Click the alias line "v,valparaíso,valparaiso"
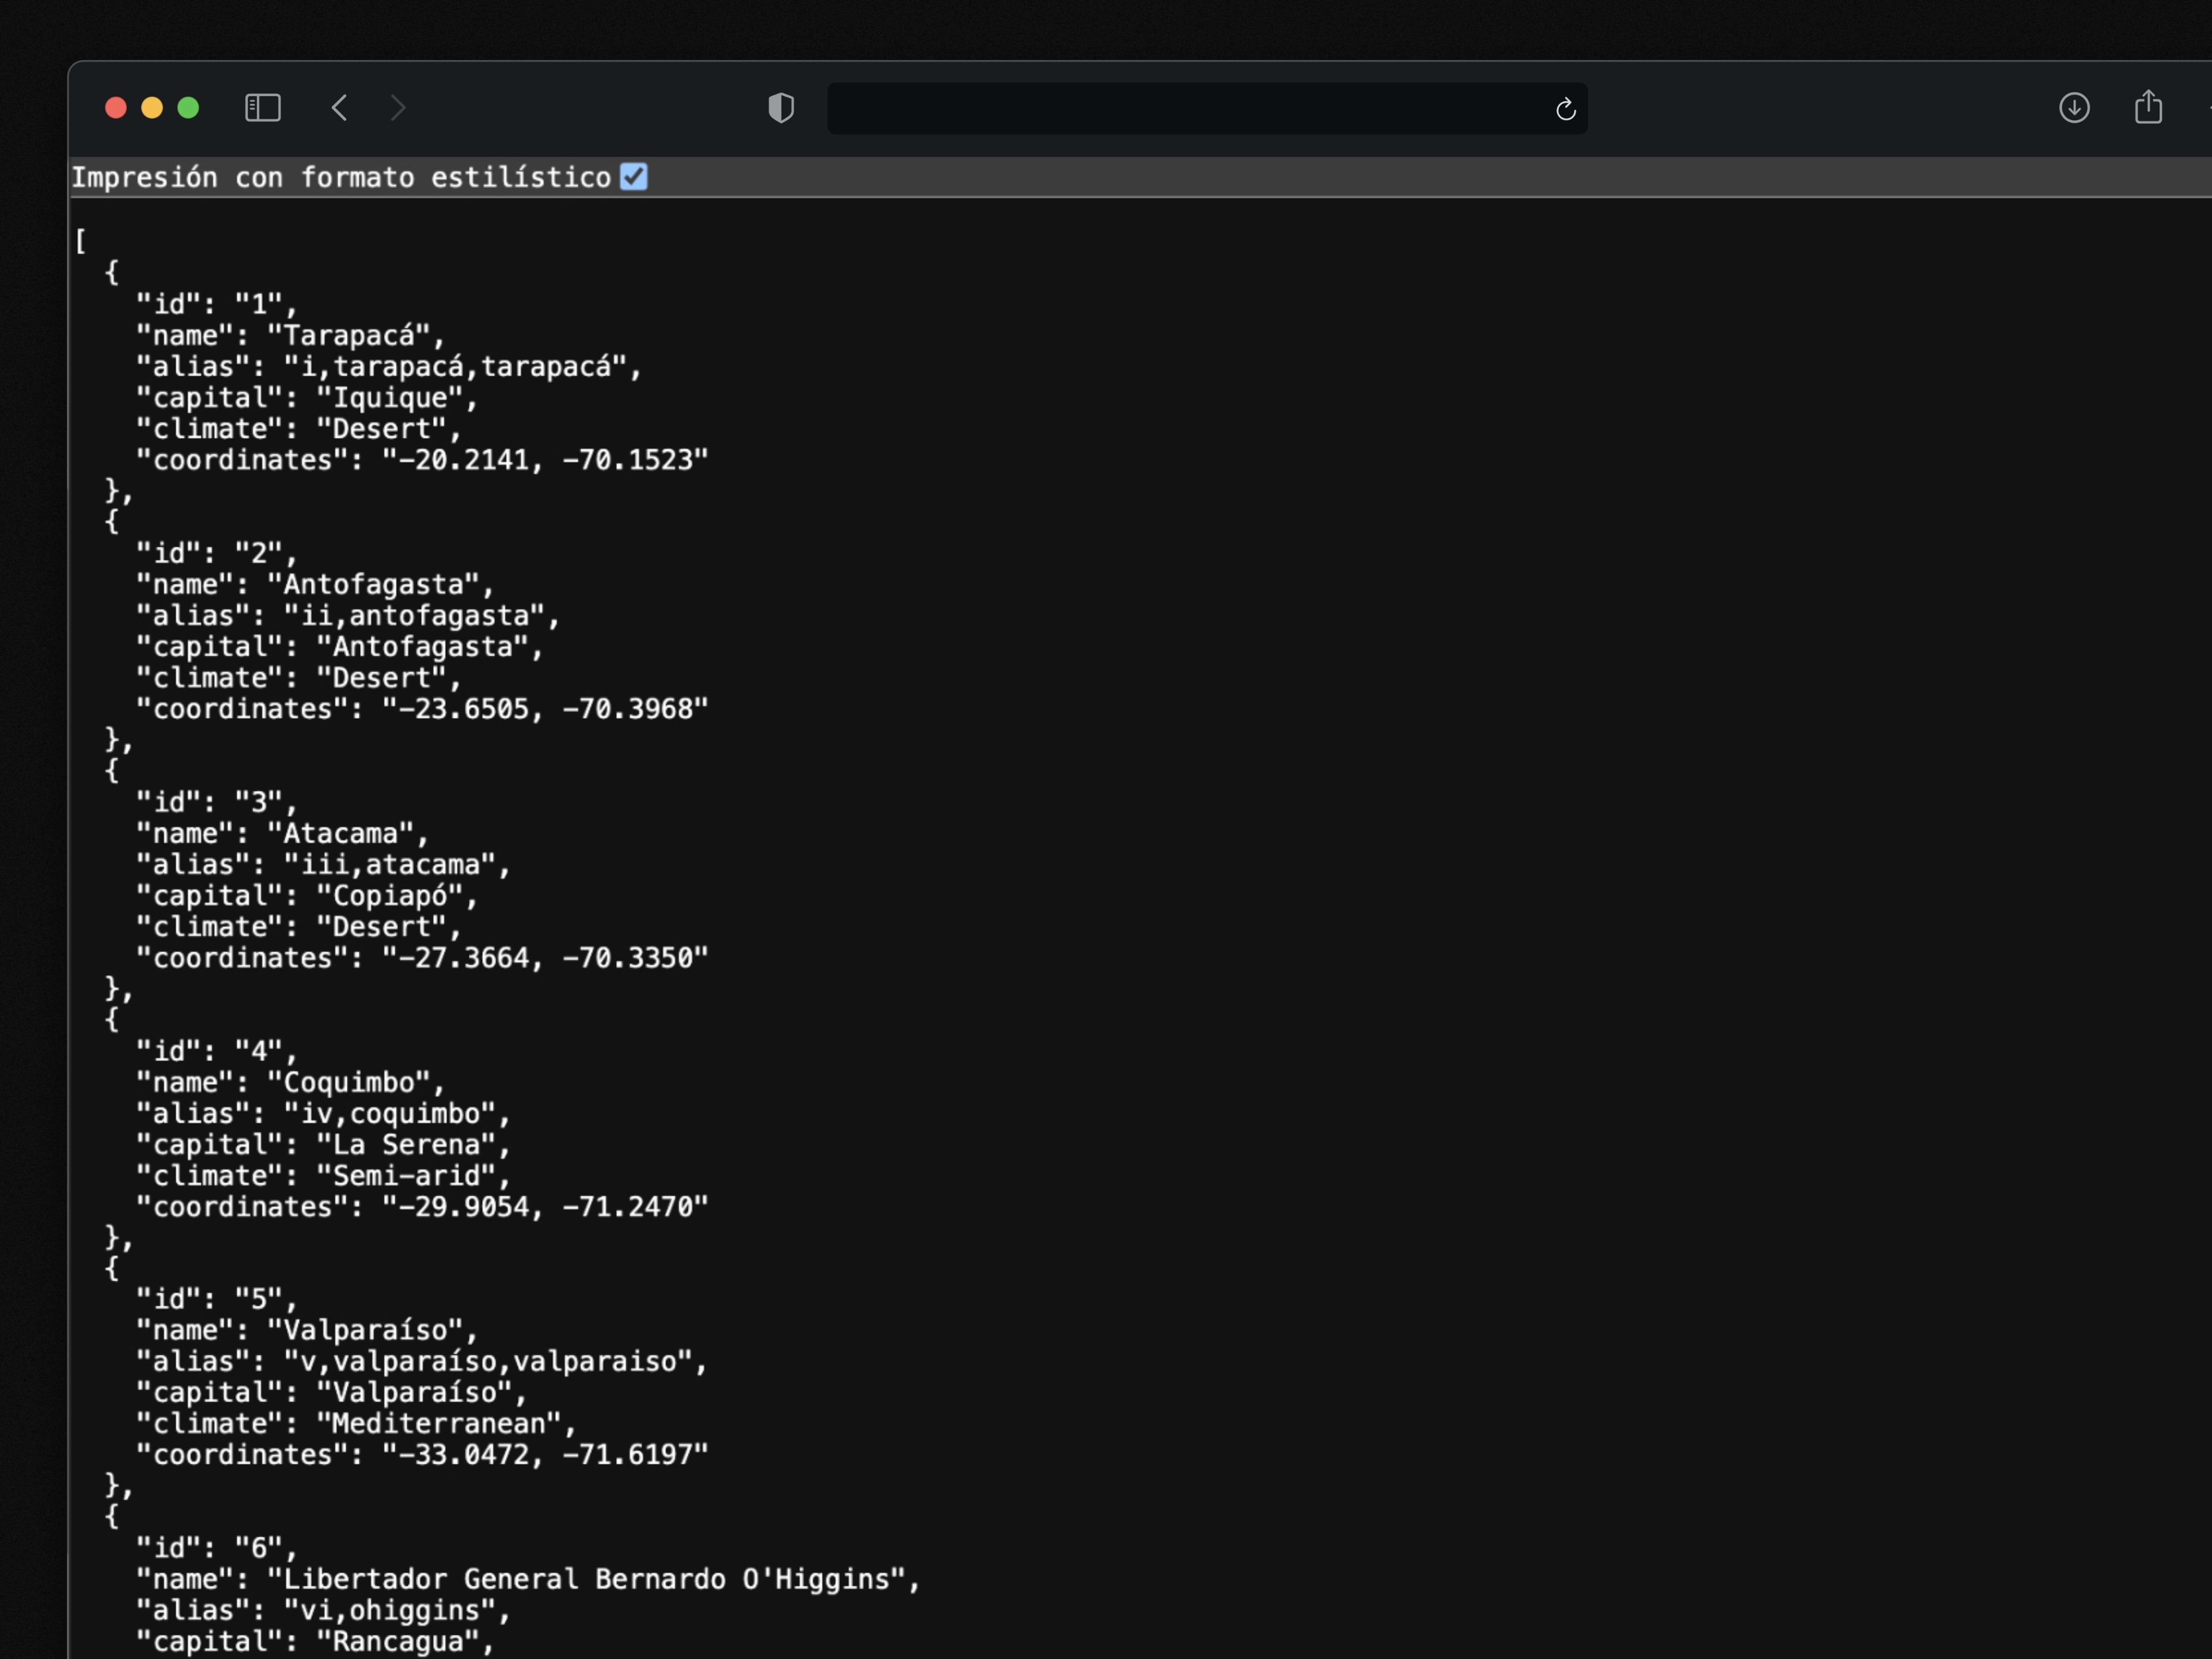This screenshot has width=2212, height=1659. [421, 1361]
